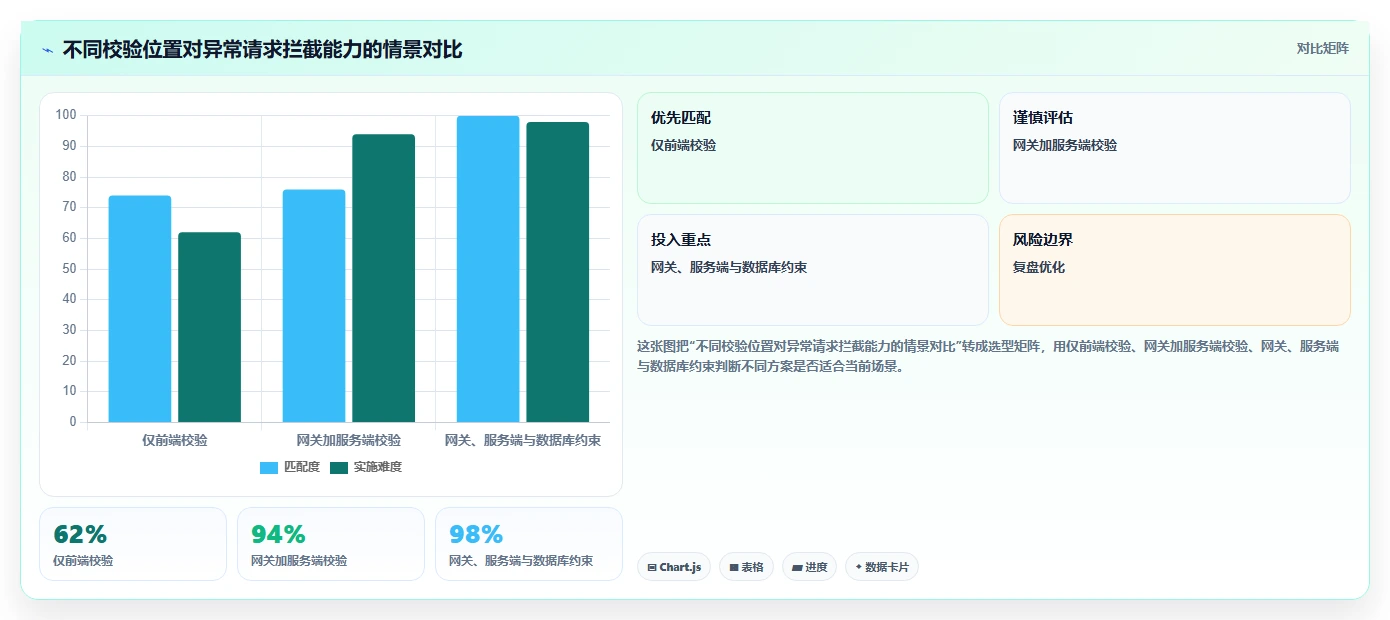Toggle the 匹配度 legend swatch
Image resolution: width=1390 pixels, height=620 pixels.
pos(269,468)
